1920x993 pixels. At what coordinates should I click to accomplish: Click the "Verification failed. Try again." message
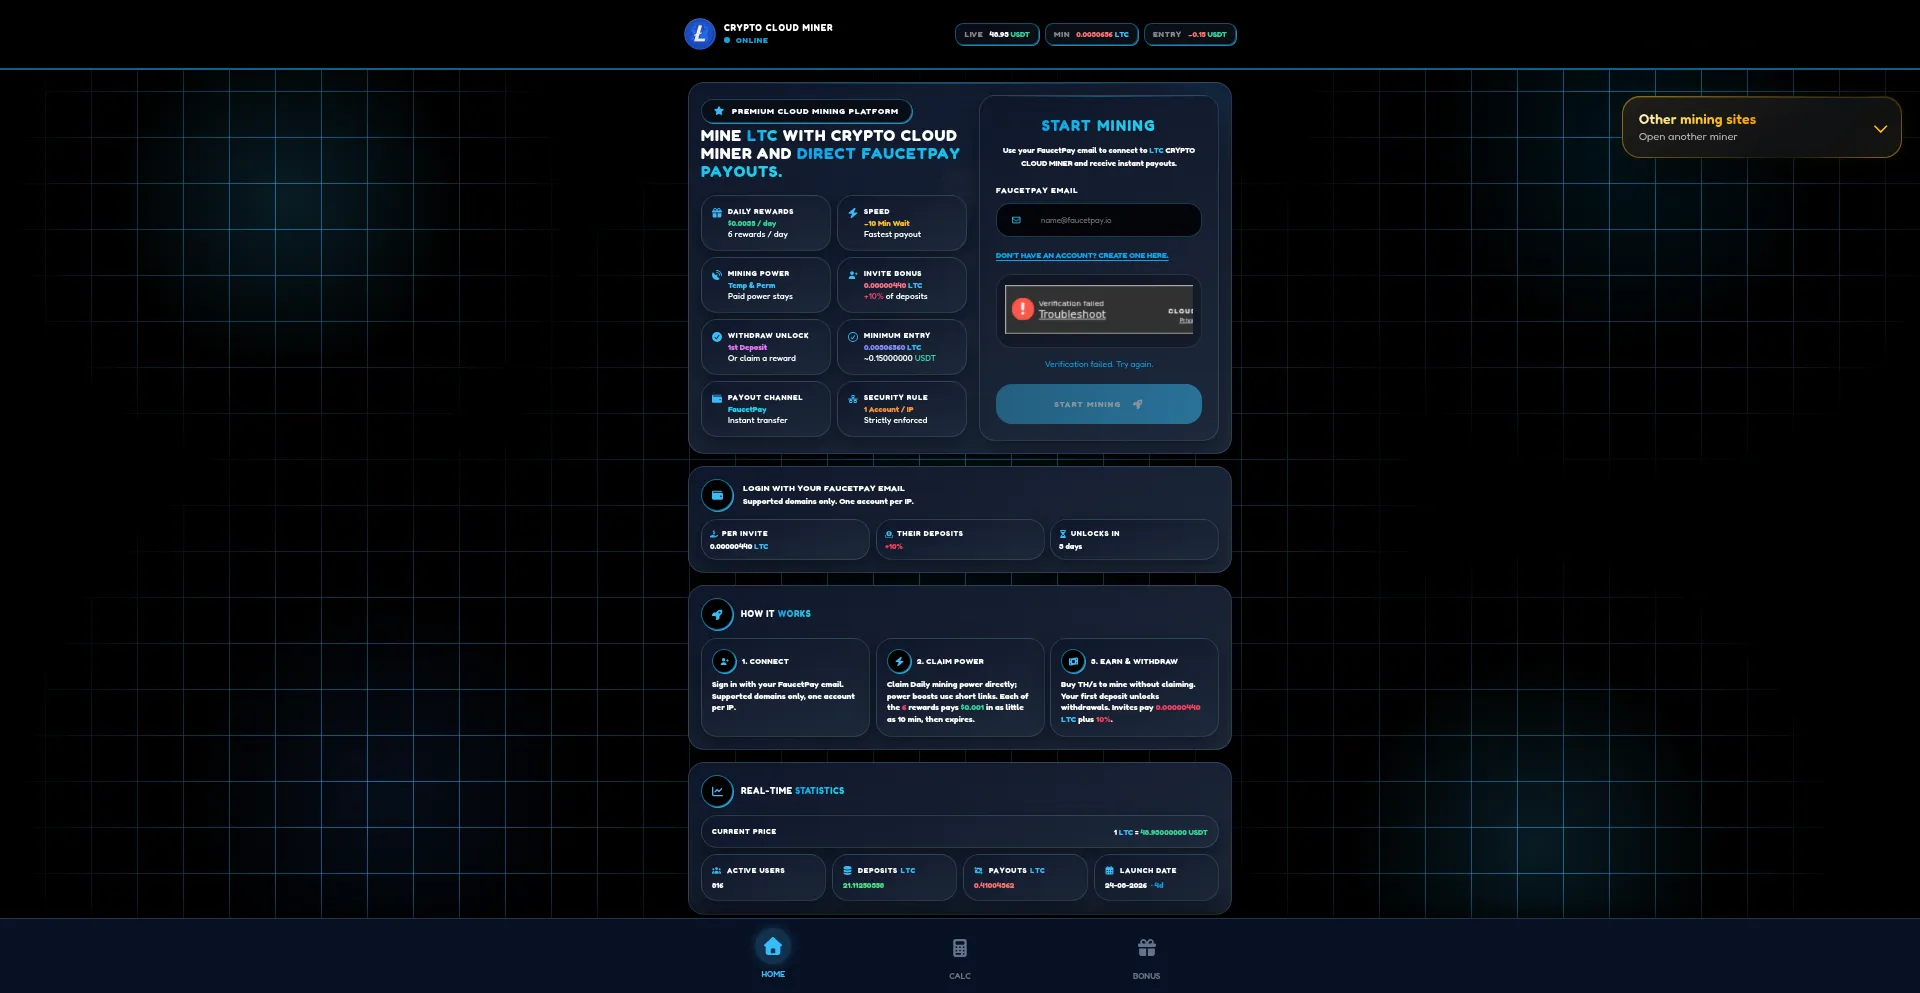[x=1099, y=365]
